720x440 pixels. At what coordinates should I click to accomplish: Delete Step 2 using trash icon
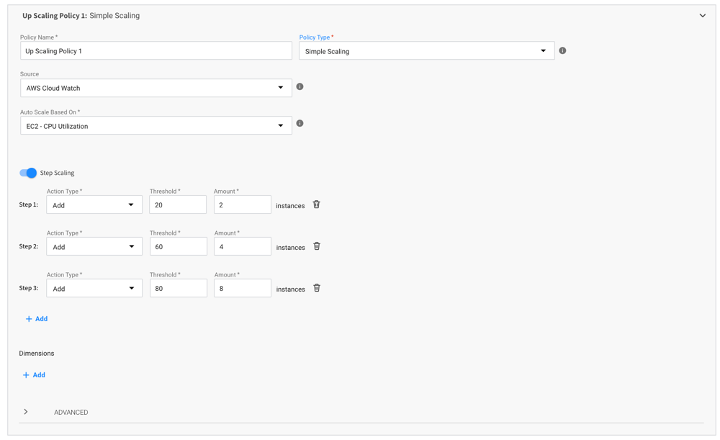[x=317, y=246]
